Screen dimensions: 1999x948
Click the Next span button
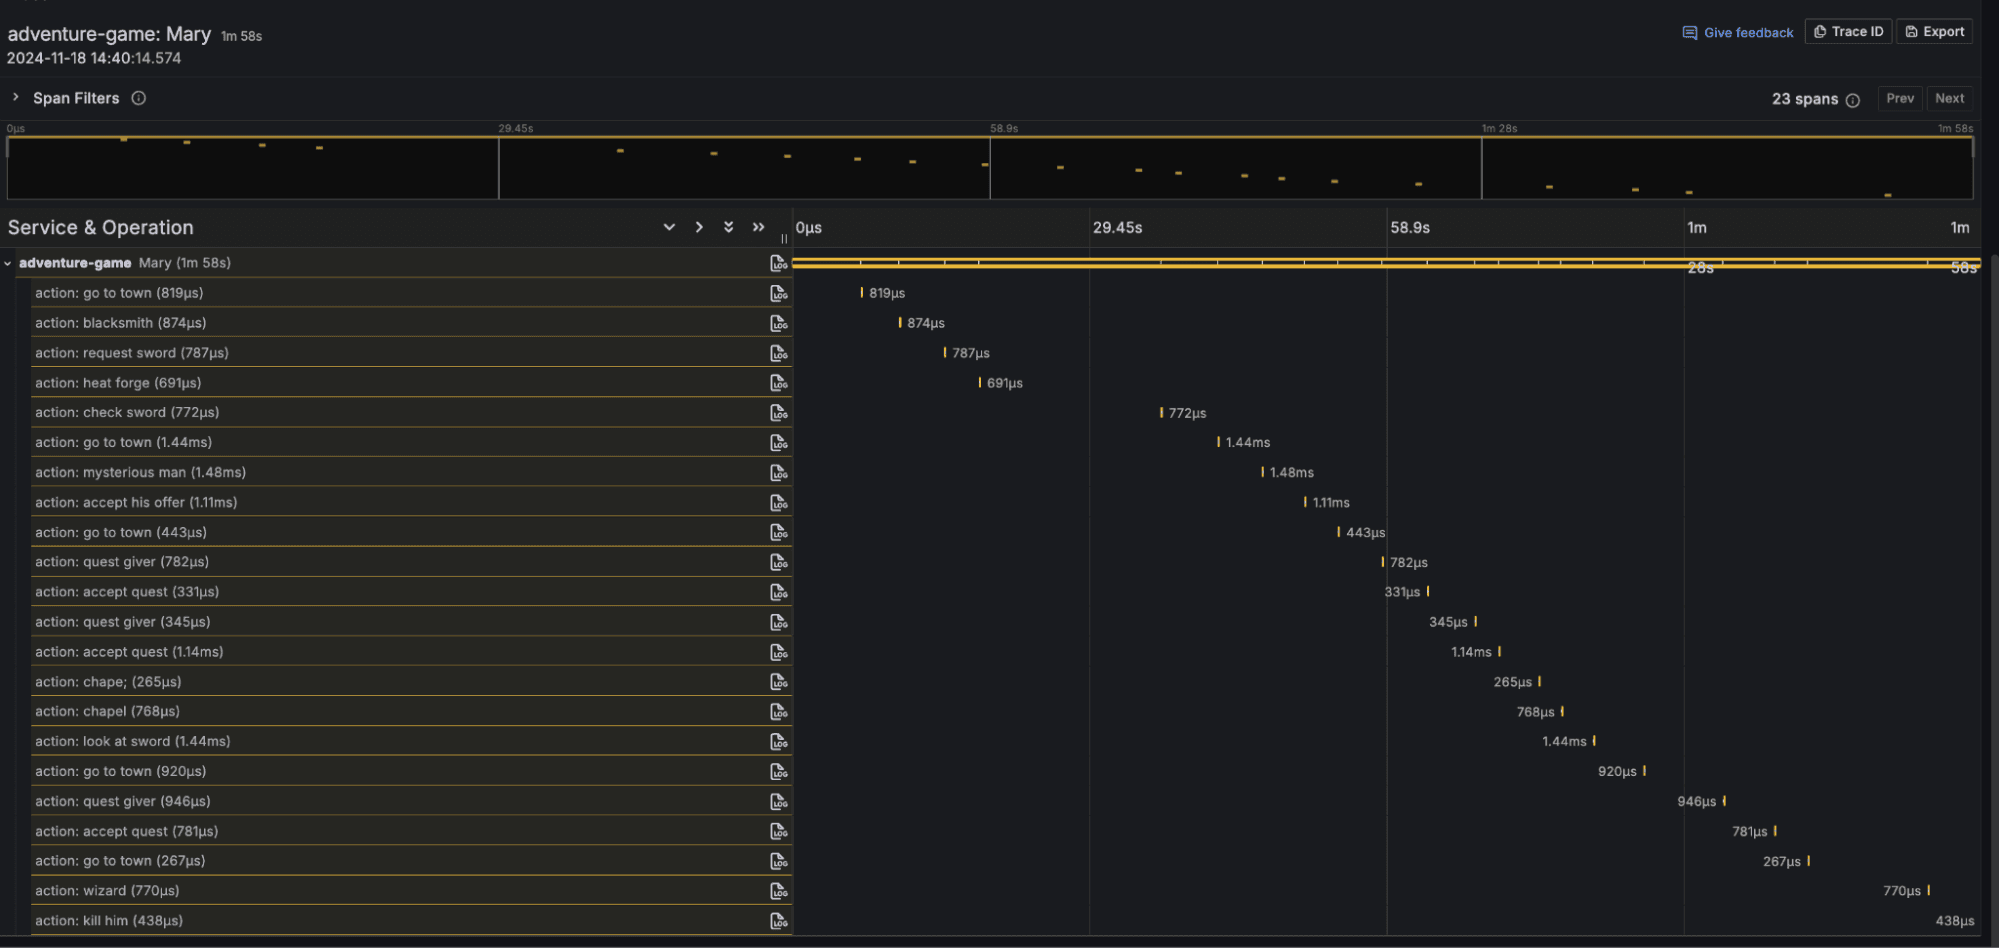[1949, 98]
